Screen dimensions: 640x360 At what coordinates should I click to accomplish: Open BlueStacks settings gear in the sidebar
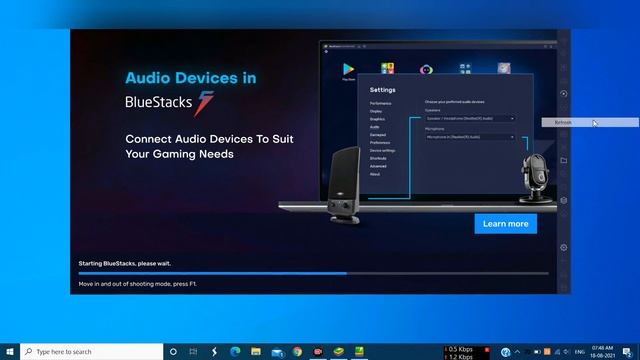point(564,247)
